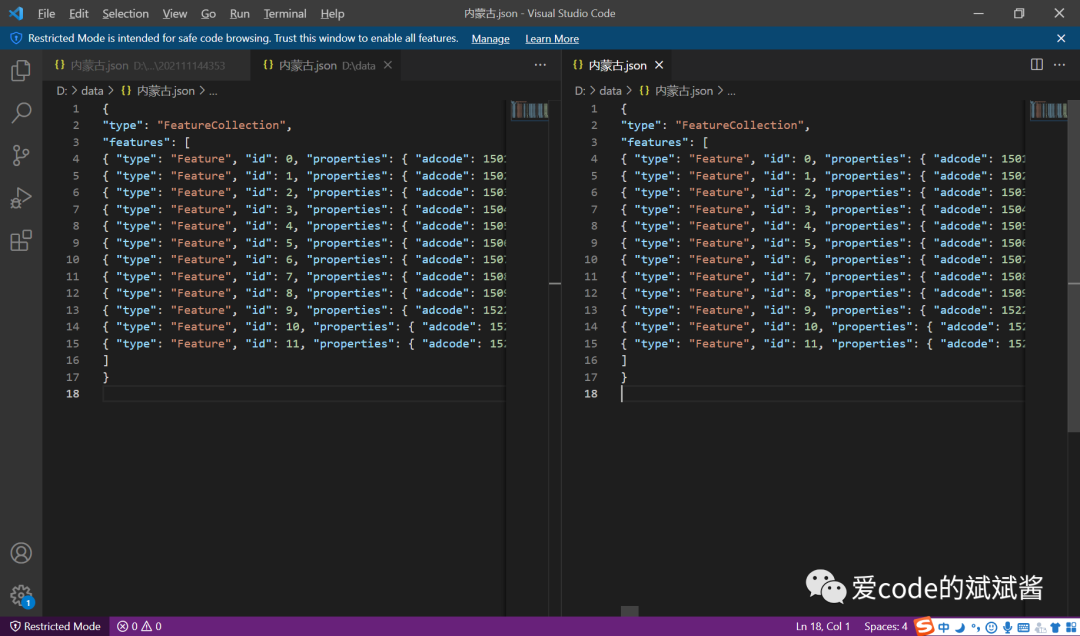Open the Help menu

pos(332,13)
